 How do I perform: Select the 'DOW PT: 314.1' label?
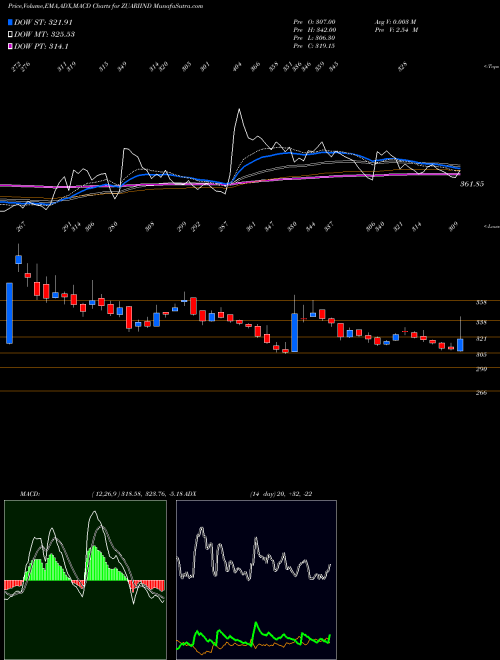(x=41, y=46)
